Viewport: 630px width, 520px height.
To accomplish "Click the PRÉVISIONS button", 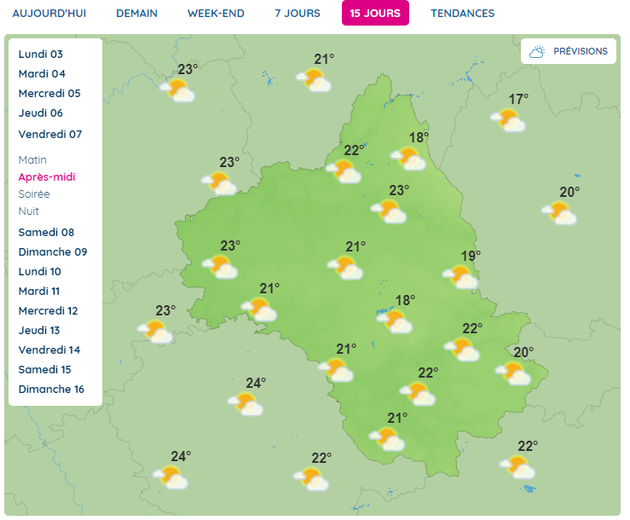I will click(x=568, y=51).
